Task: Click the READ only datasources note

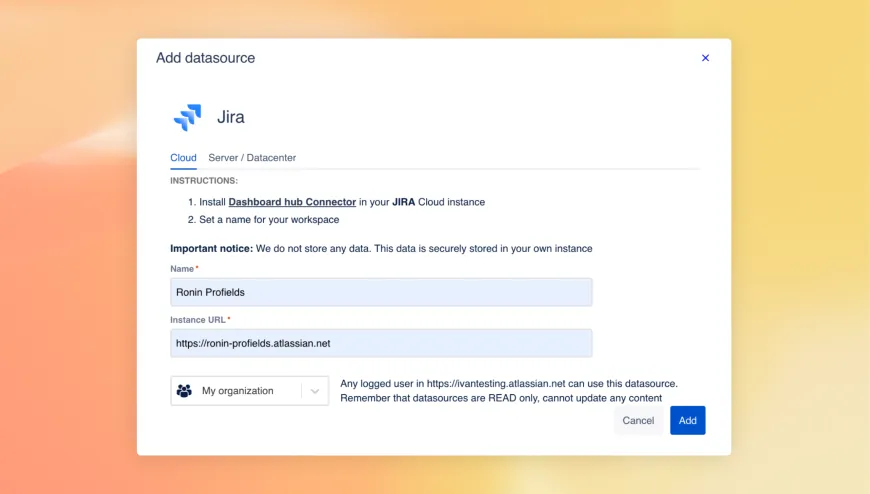Action: (501, 398)
